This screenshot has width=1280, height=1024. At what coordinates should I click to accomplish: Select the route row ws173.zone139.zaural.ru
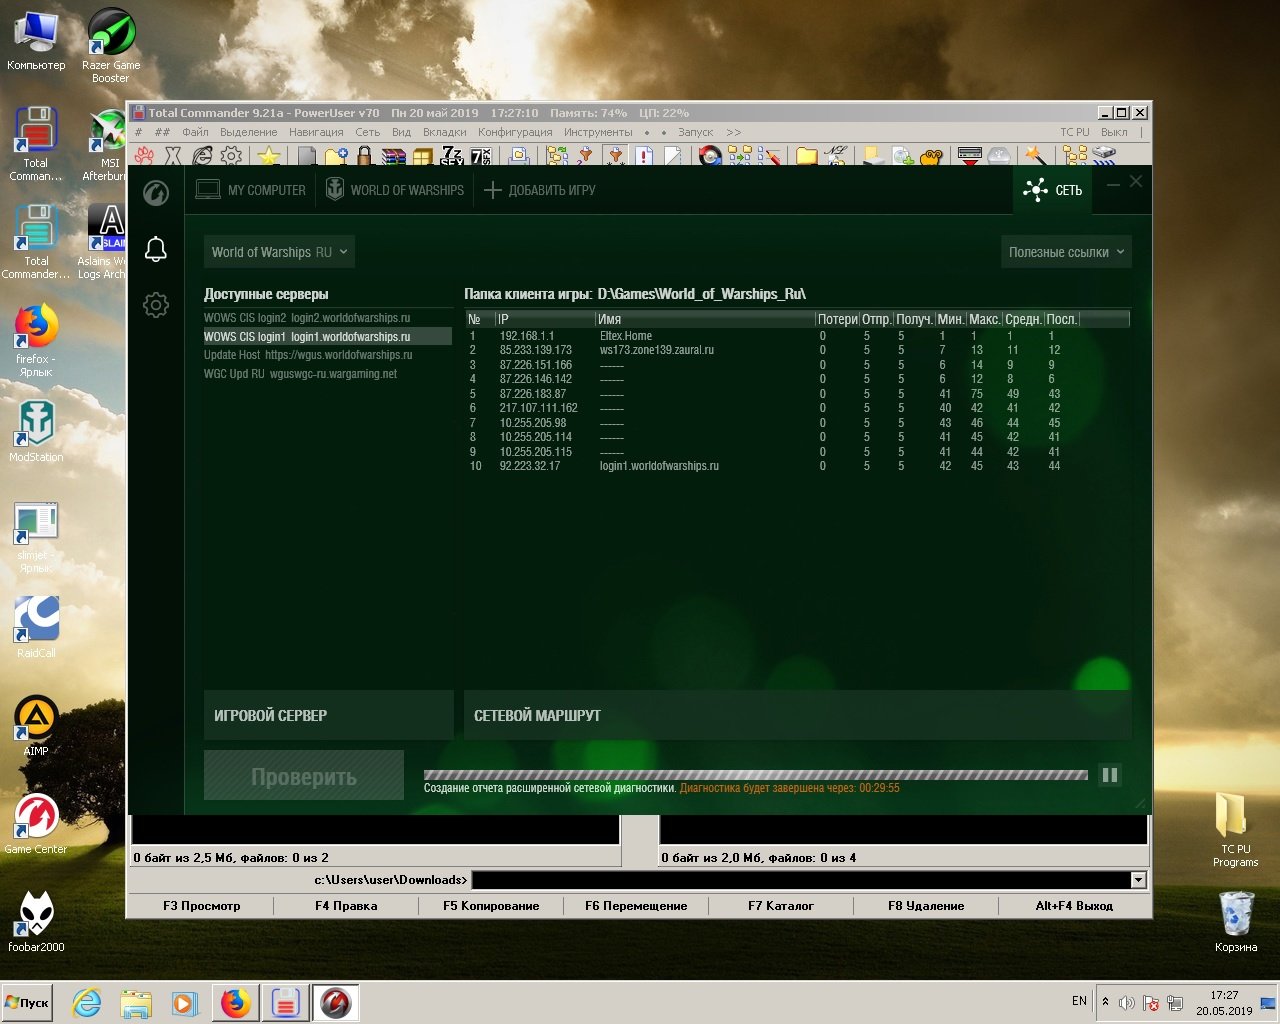798,350
